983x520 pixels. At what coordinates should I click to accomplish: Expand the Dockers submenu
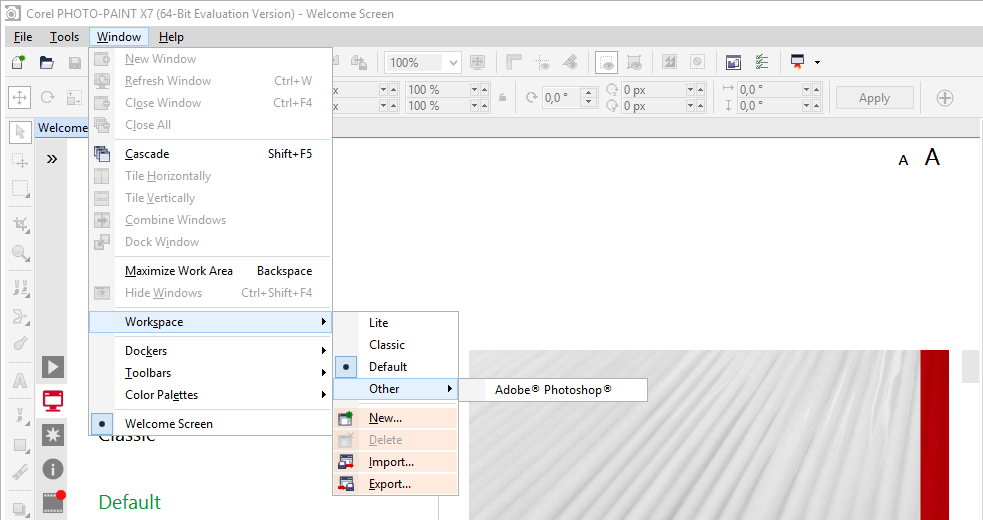[x=210, y=351]
